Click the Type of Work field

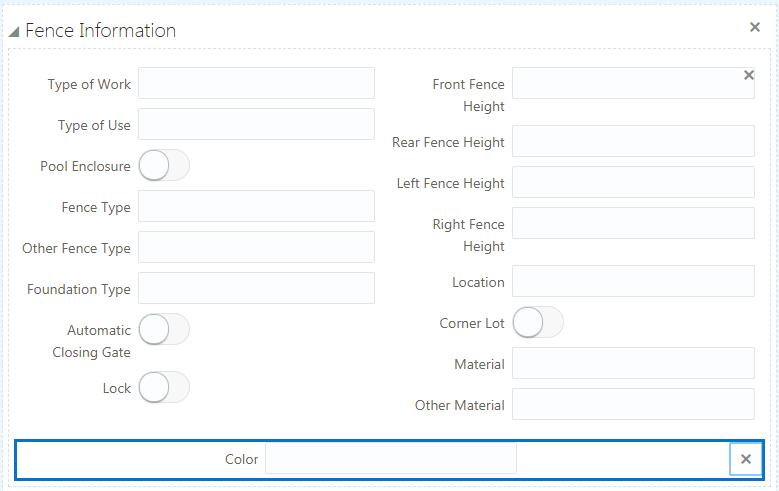256,83
